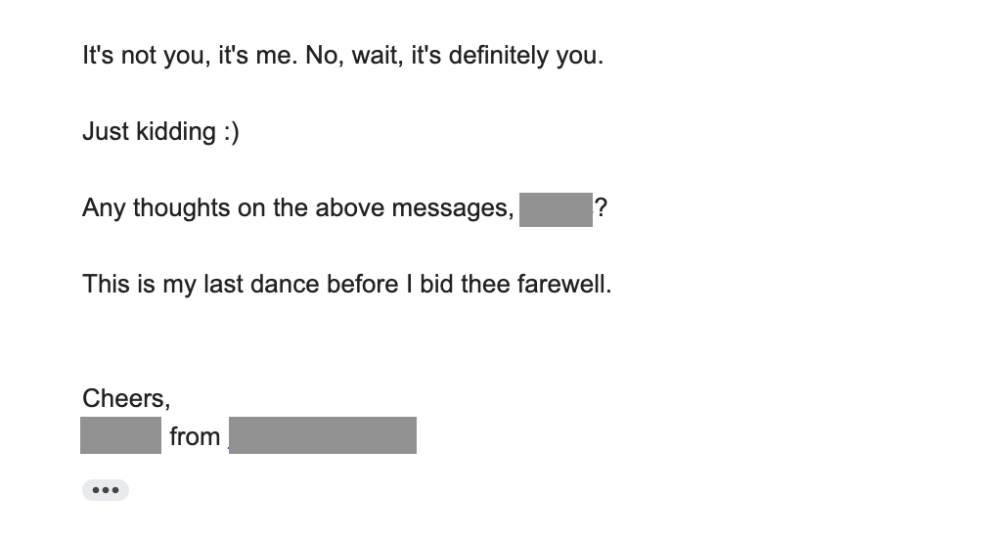Click the word "from" in the signature
Screen dimensions: 984x540
pyautogui.click(x=194, y=437)
